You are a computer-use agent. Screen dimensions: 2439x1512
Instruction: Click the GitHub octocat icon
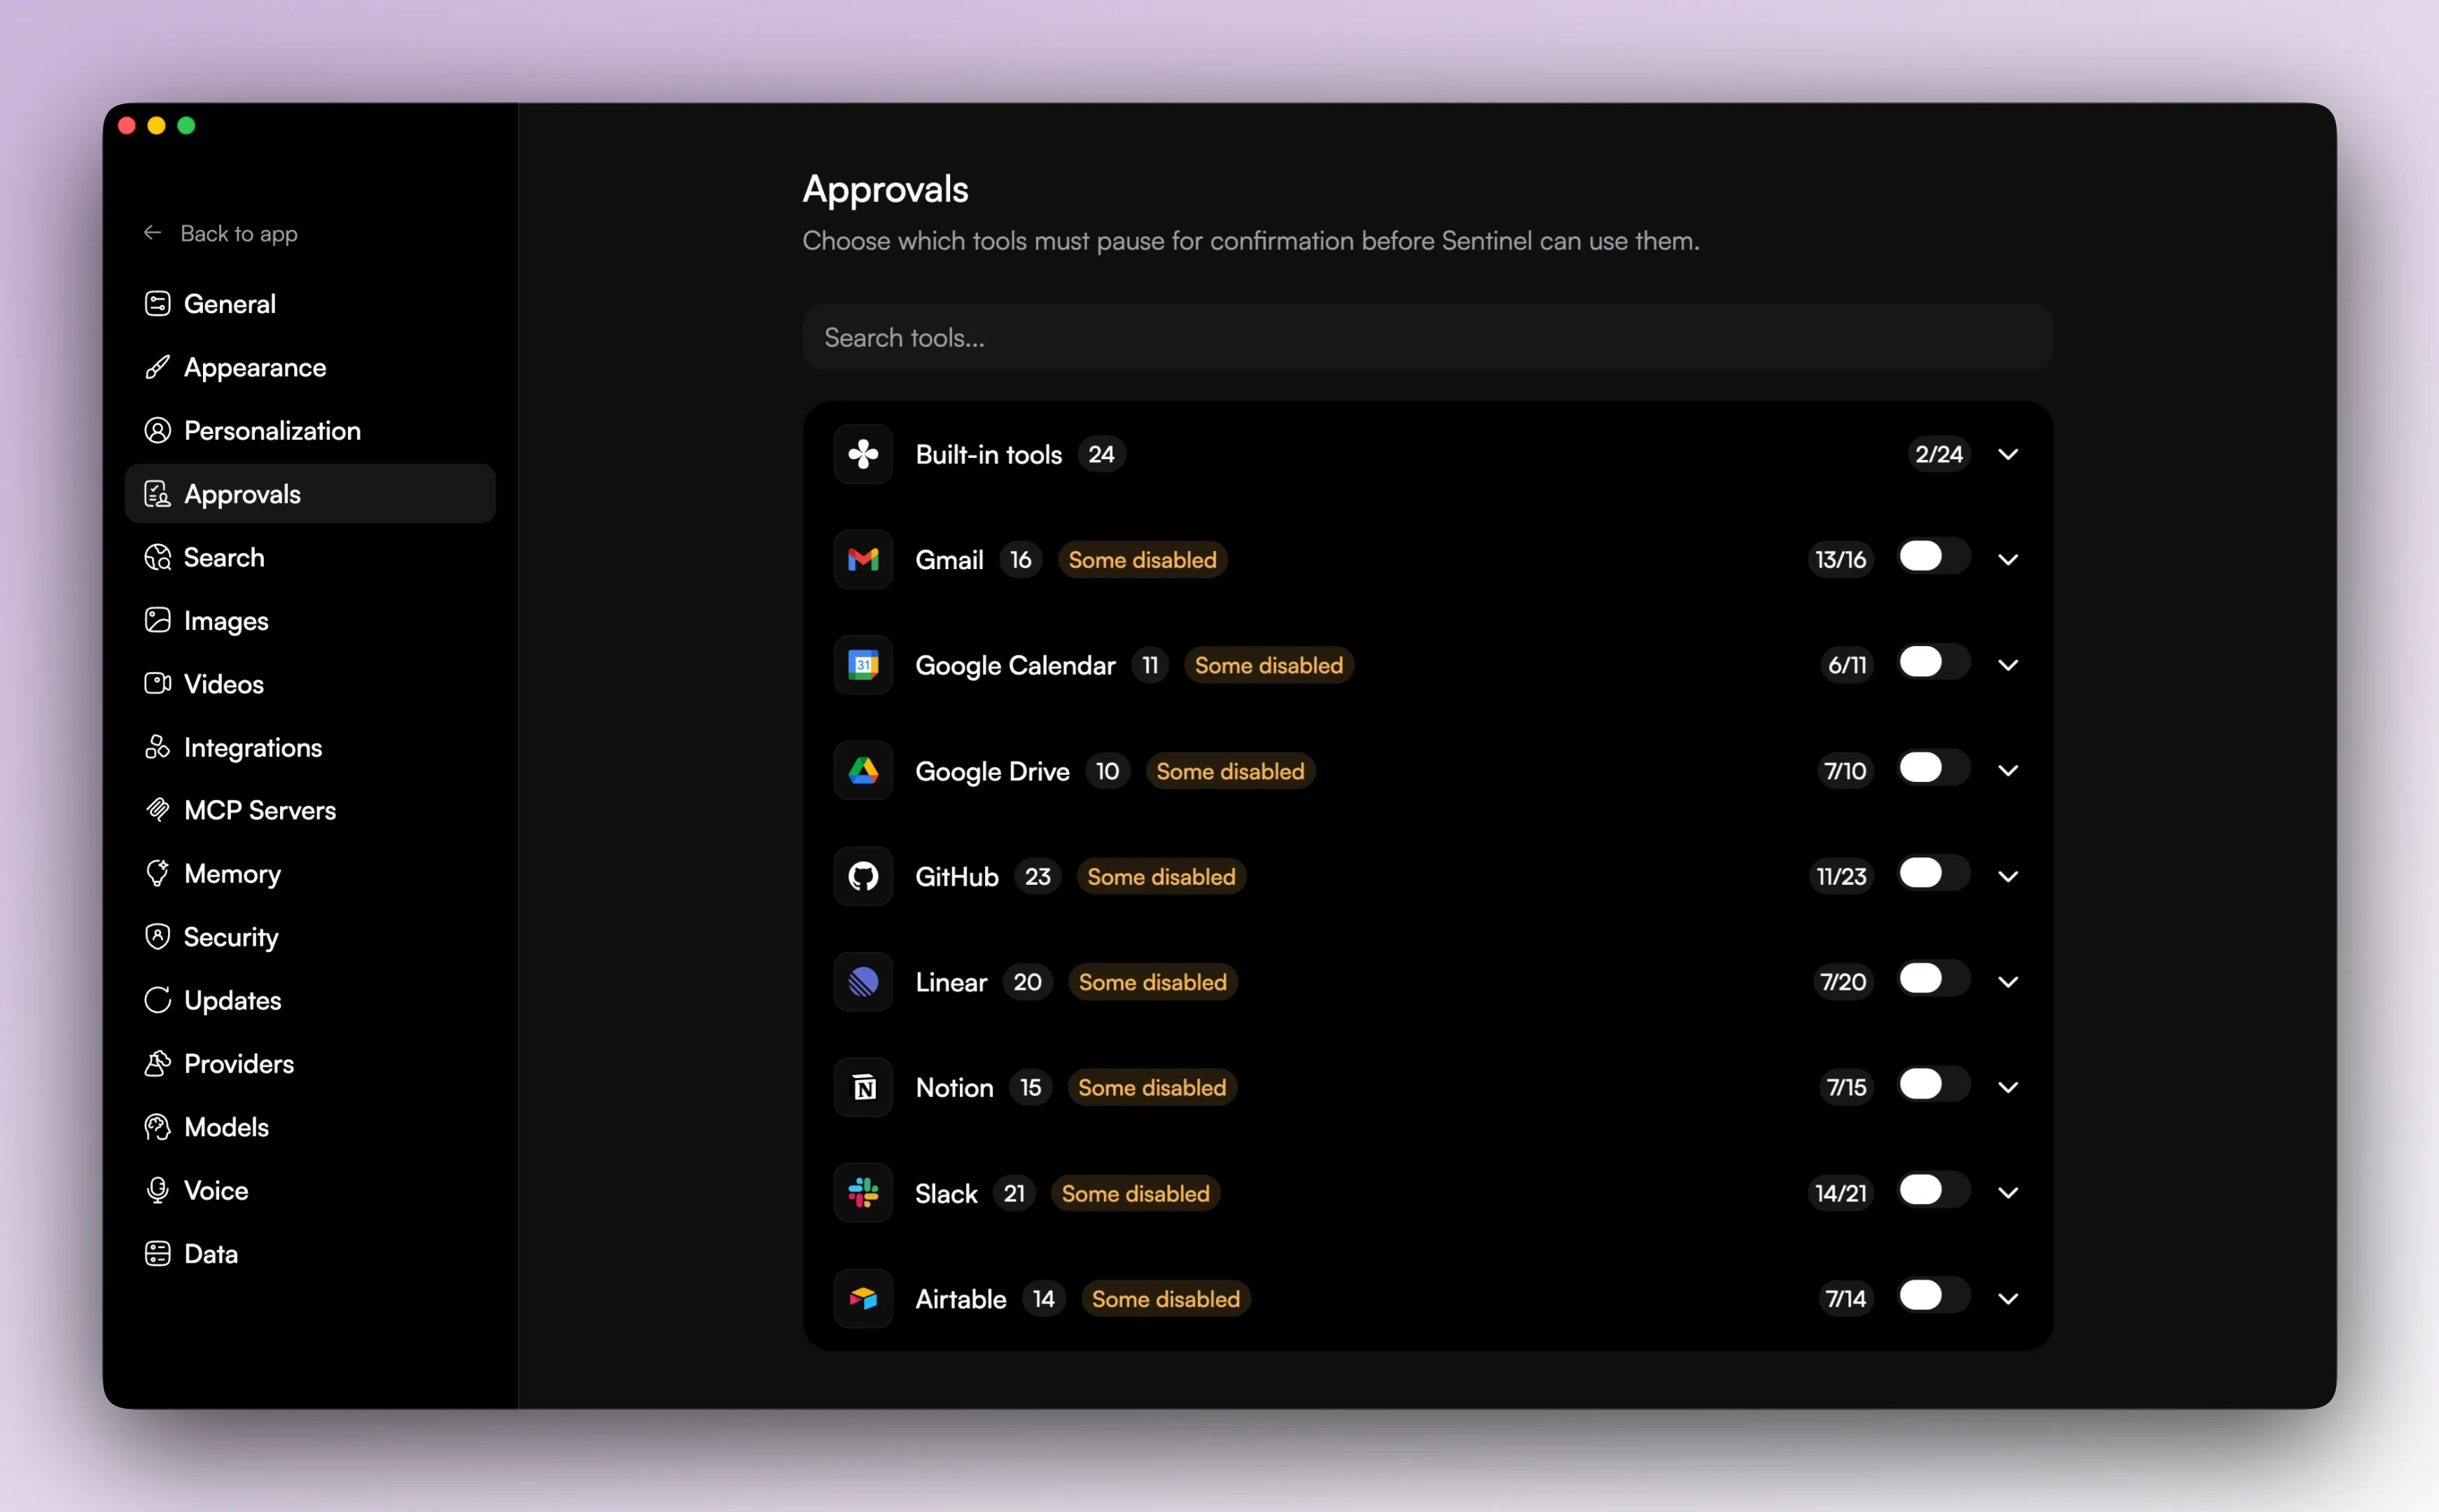coord(863,876)
